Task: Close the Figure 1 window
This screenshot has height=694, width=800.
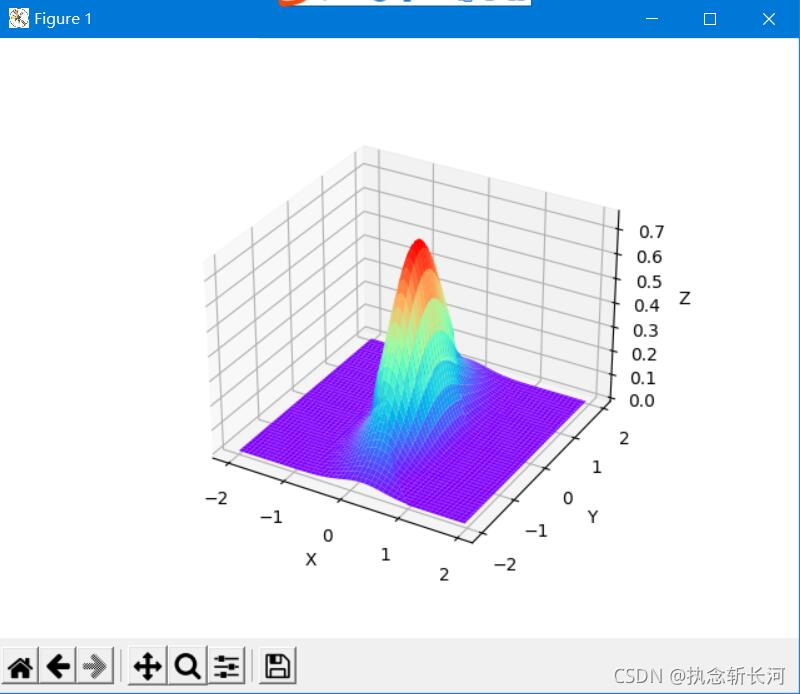Action: click(x=769, y=19)
